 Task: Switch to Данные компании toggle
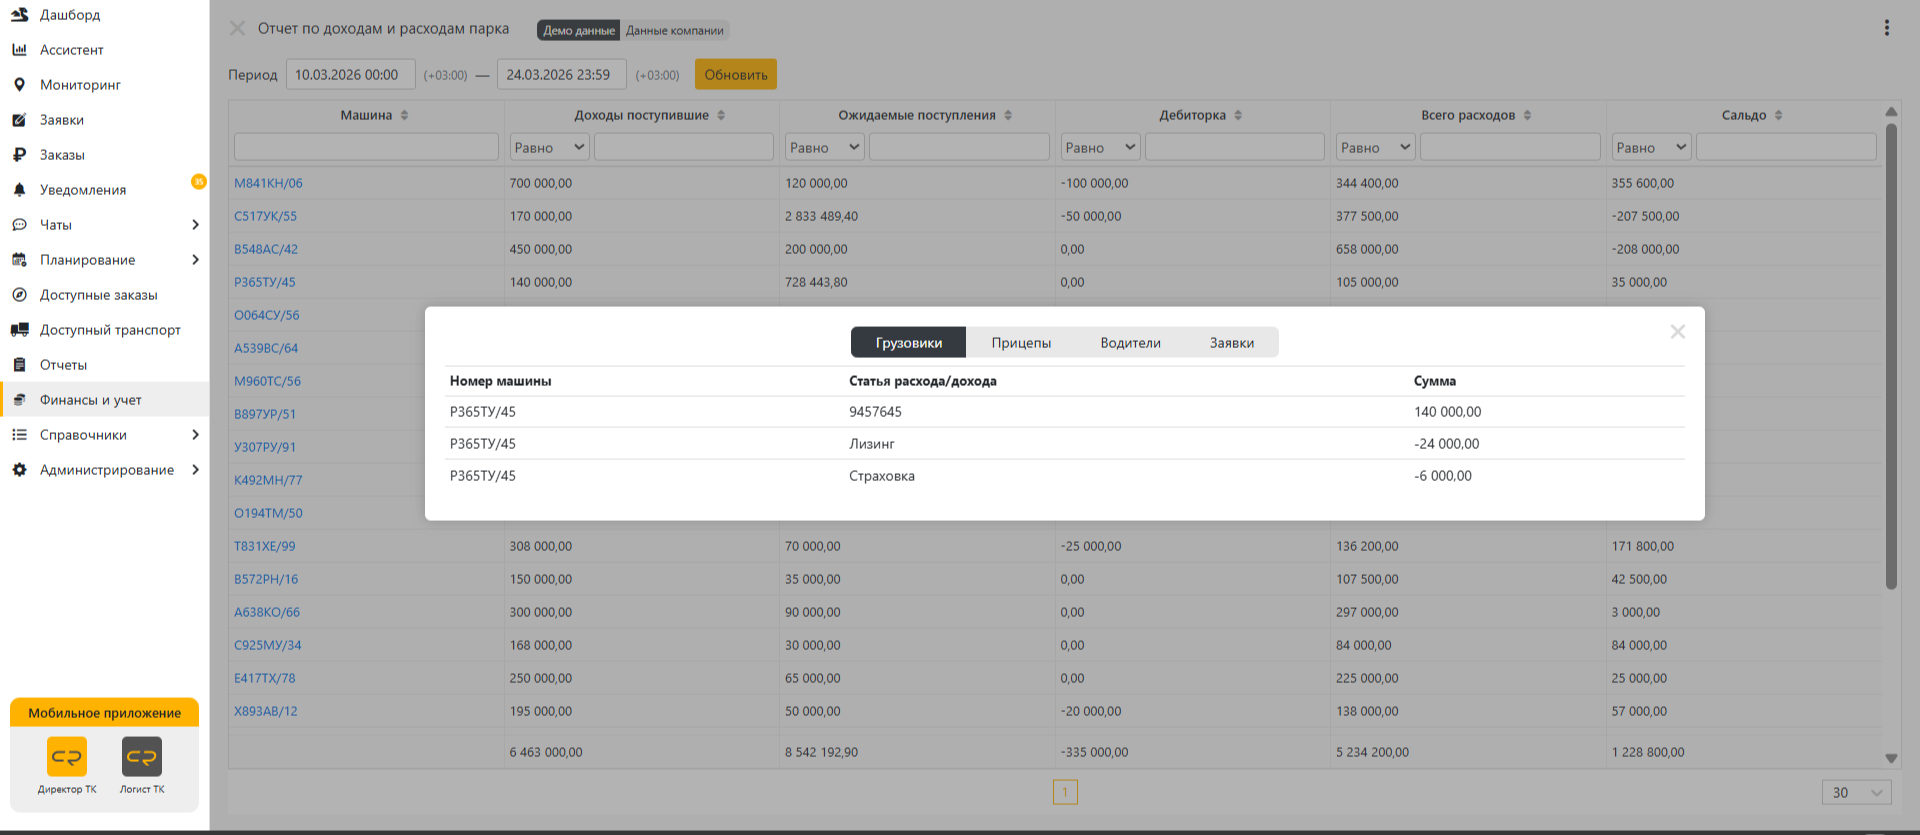pyautogui.click(x=675, y=30)
